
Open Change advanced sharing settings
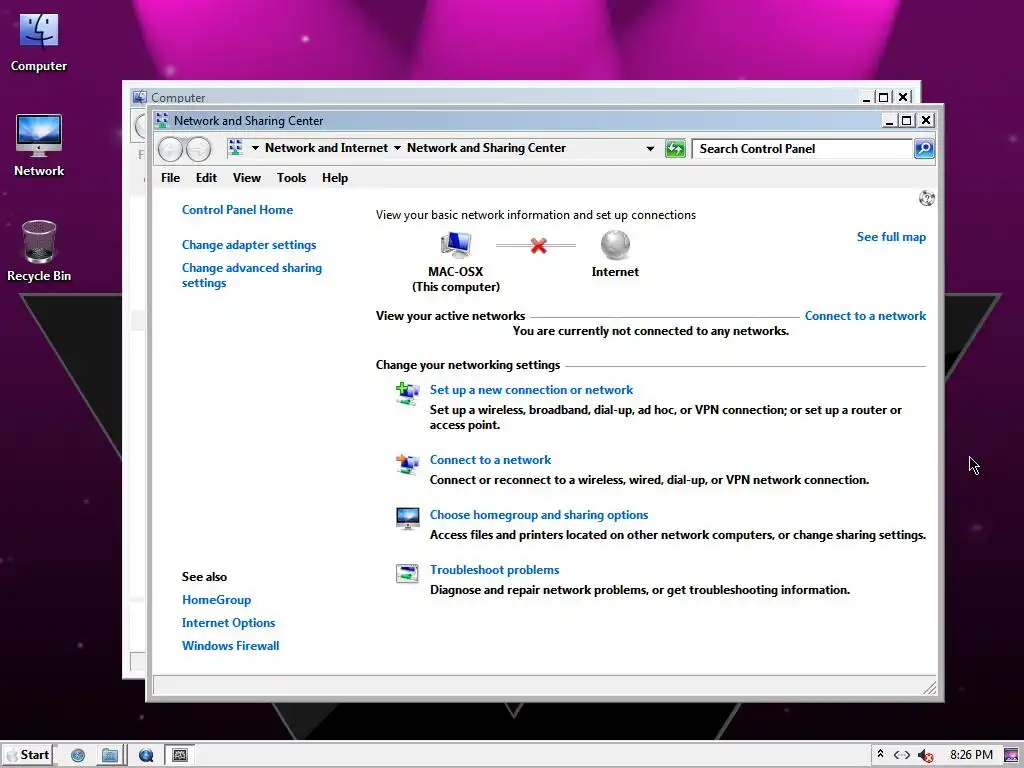[251, 275]
